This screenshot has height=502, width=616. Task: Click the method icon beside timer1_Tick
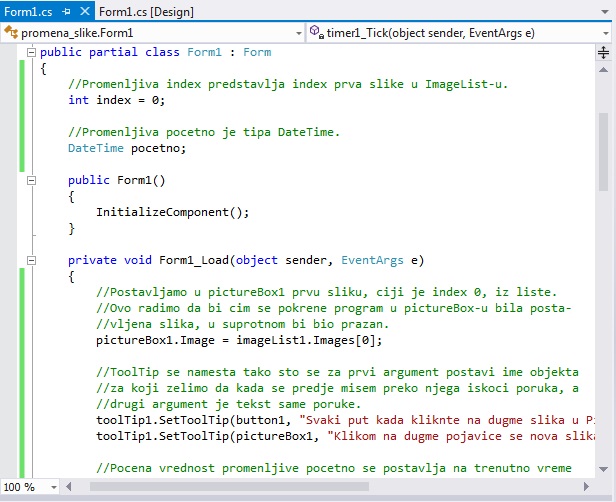tap(316, 32)
